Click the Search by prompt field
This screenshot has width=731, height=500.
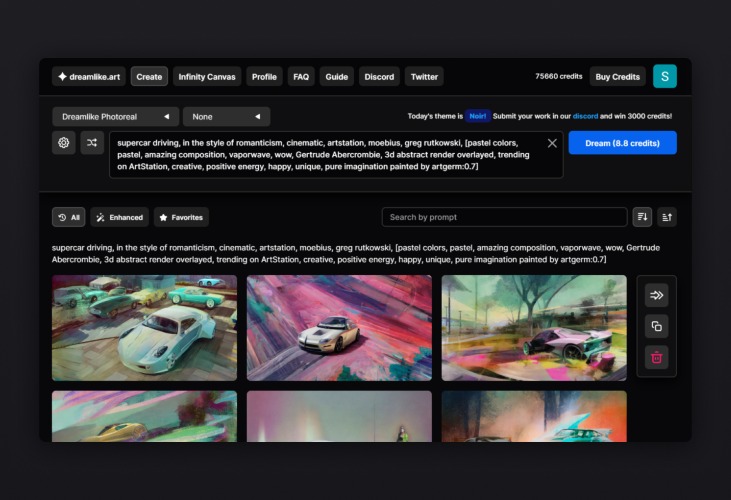click(x=504, y=217)
